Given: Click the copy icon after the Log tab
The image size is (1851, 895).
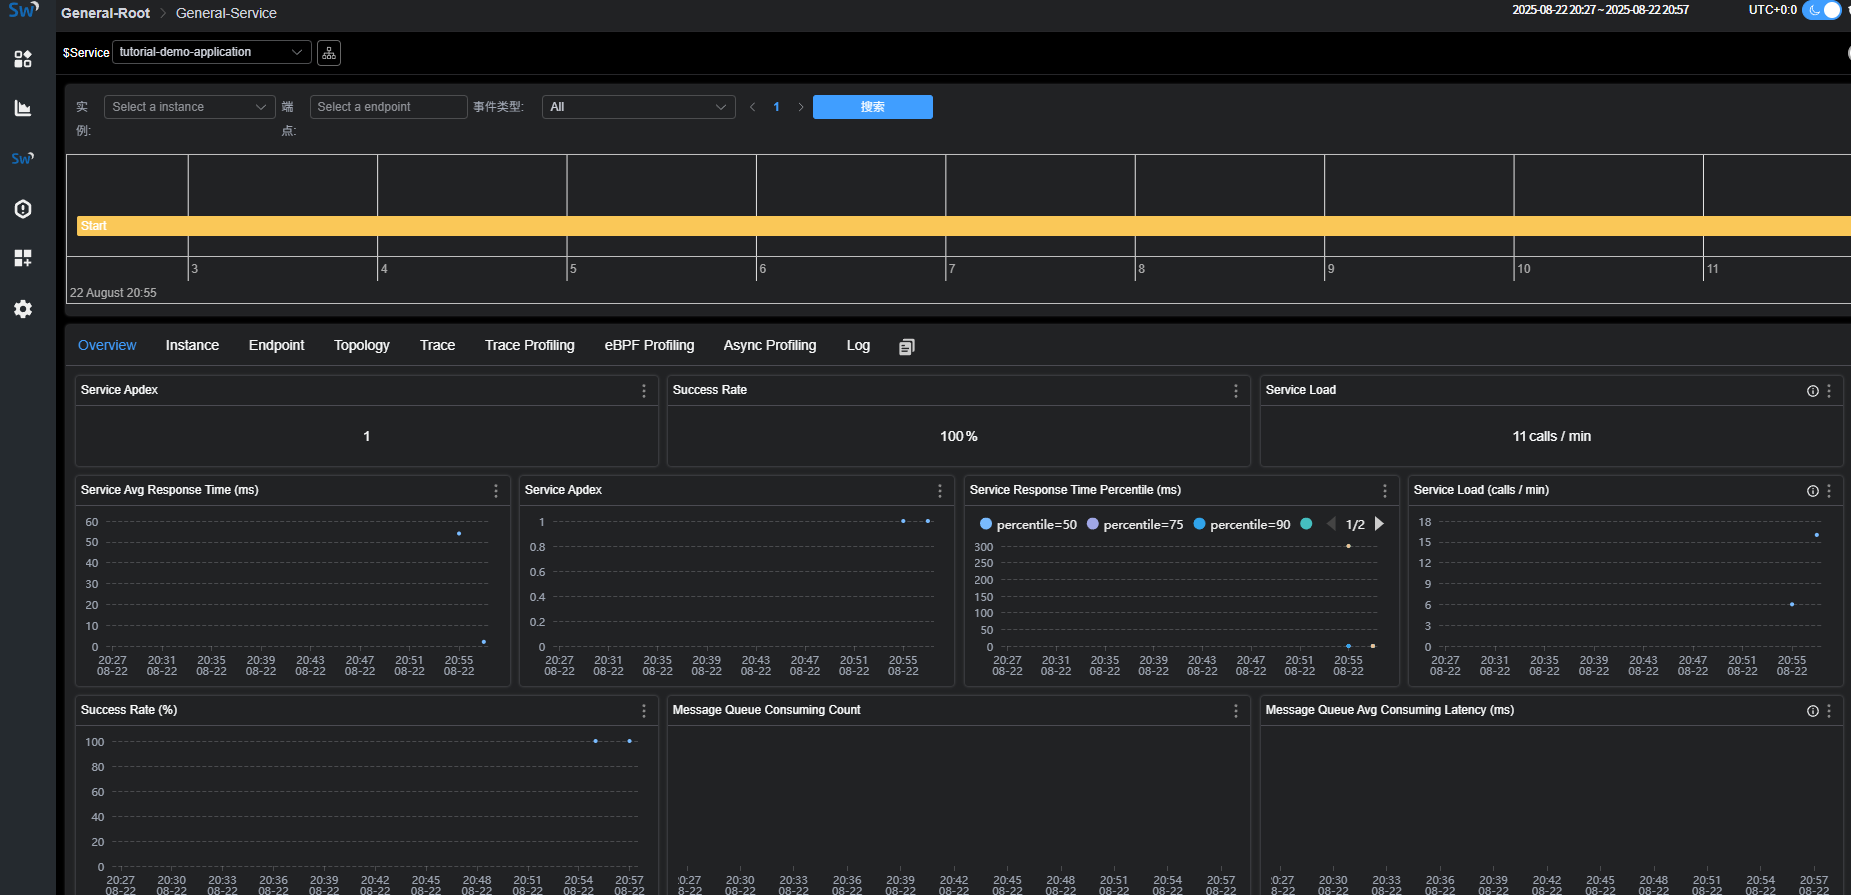Looking at the screenshot, I should [906, 347].
